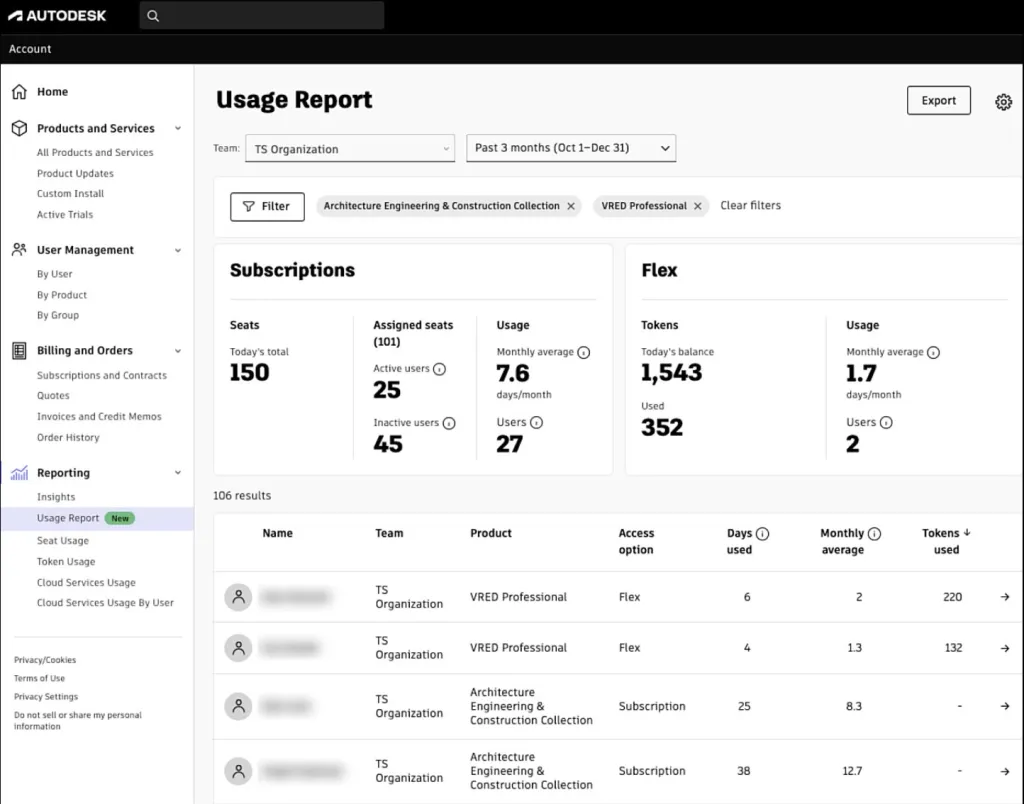This screenshot has height=804, width=1024.
Task: Open Seat Usage in the sidebar
Action: coord(63,541)
